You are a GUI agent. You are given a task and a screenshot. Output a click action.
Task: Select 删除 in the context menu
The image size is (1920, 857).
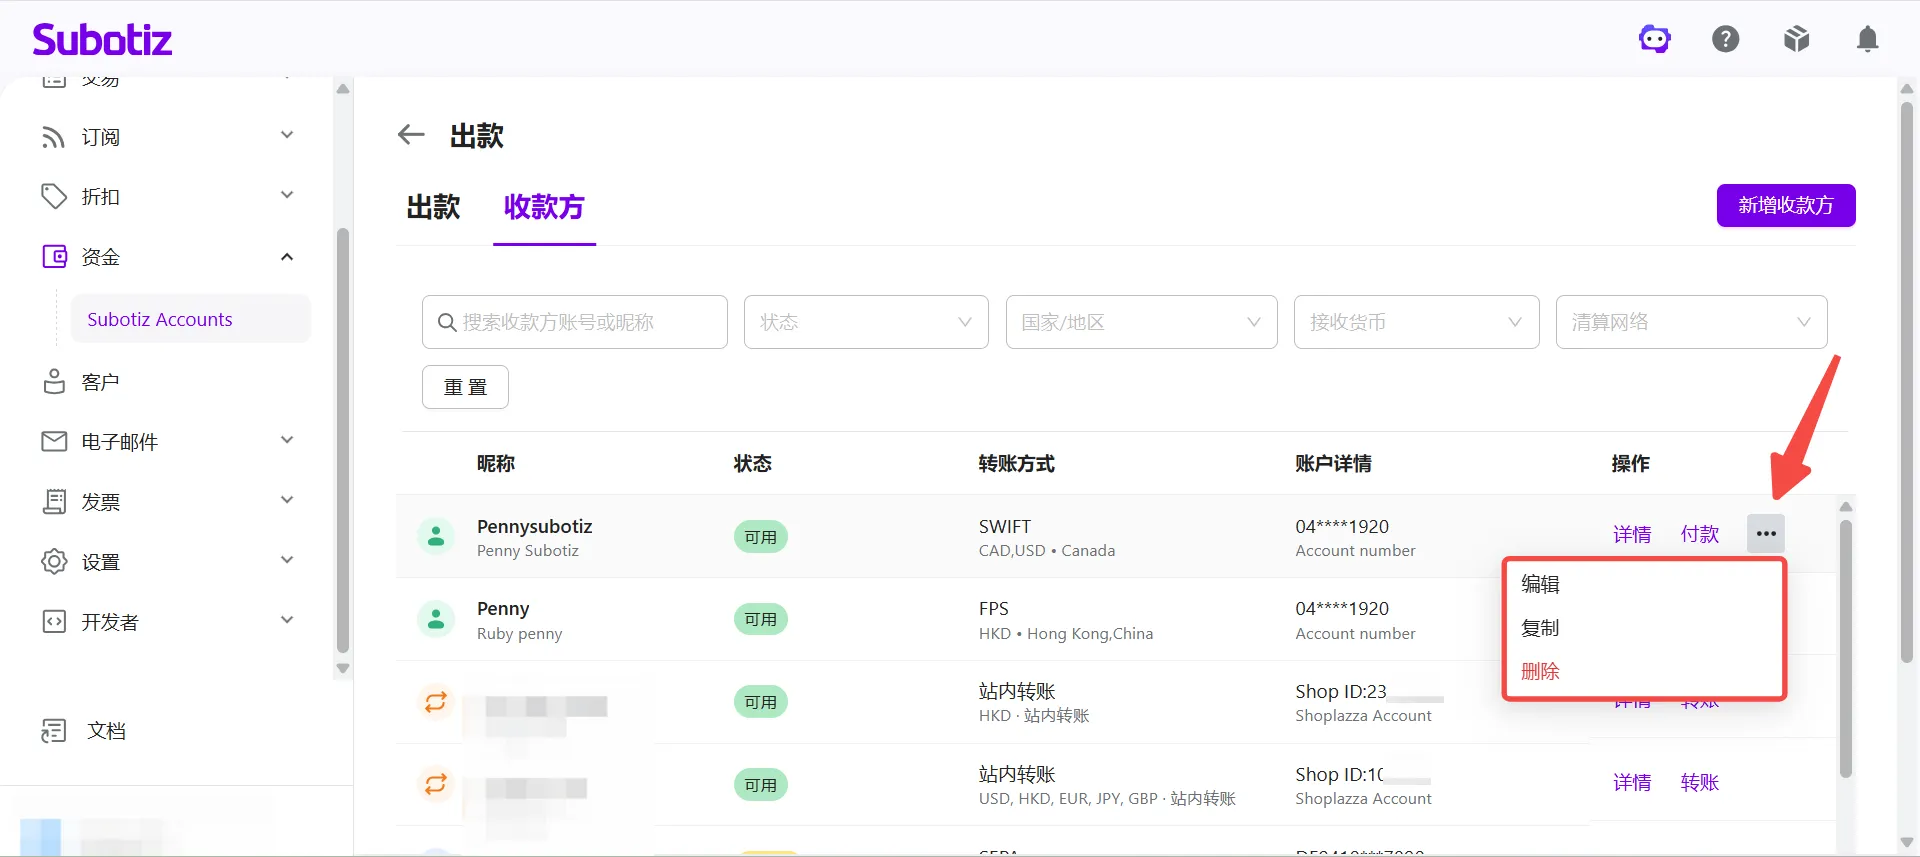(x=1540, y=671)
